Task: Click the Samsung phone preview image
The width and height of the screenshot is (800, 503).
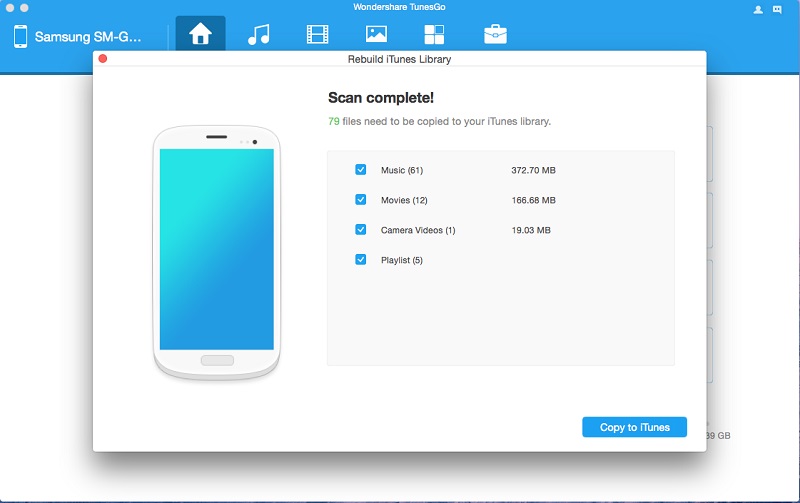Action: [217, 250]
